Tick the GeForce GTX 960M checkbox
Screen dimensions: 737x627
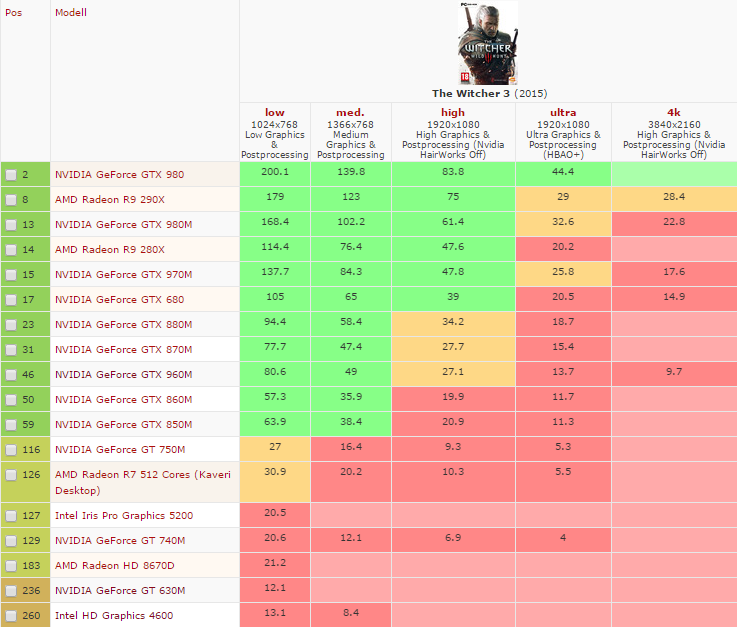(x=11, y=375)
